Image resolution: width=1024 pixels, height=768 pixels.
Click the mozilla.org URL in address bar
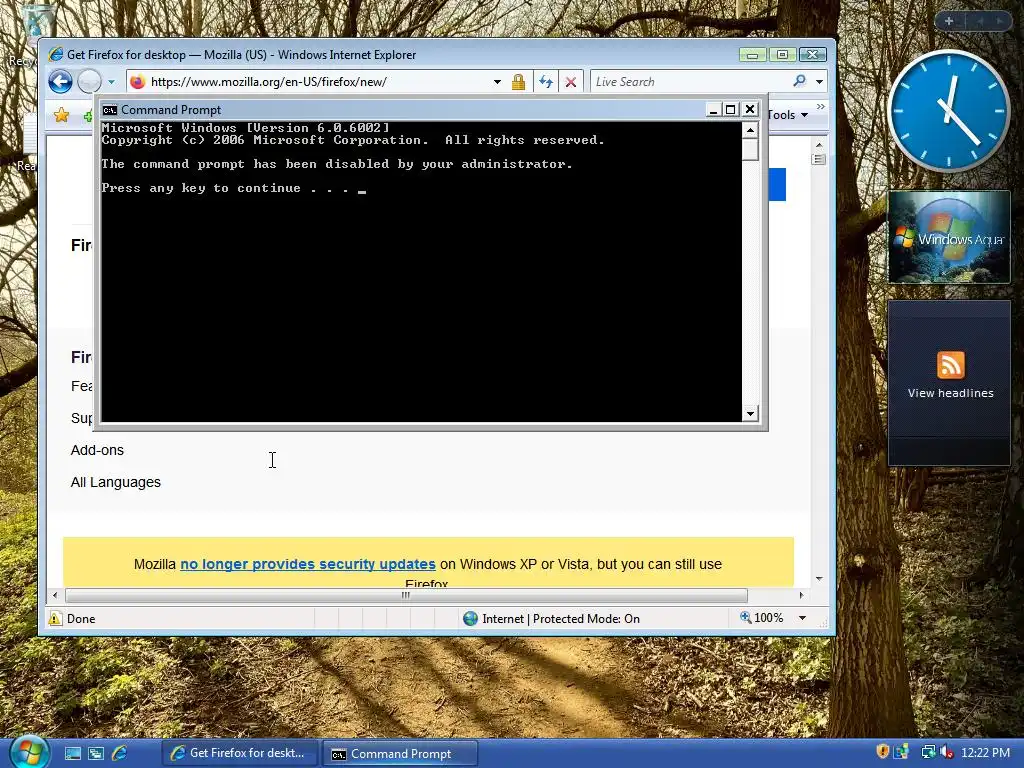point(268,82)
